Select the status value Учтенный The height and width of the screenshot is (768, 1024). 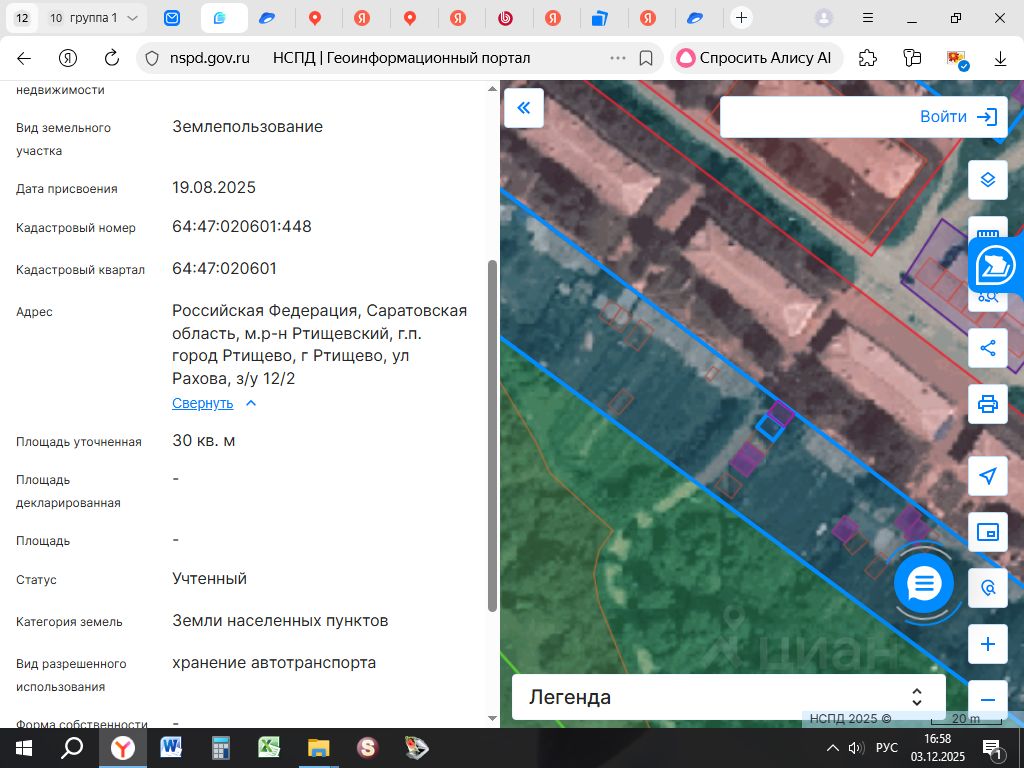click(x=210, y=579)
